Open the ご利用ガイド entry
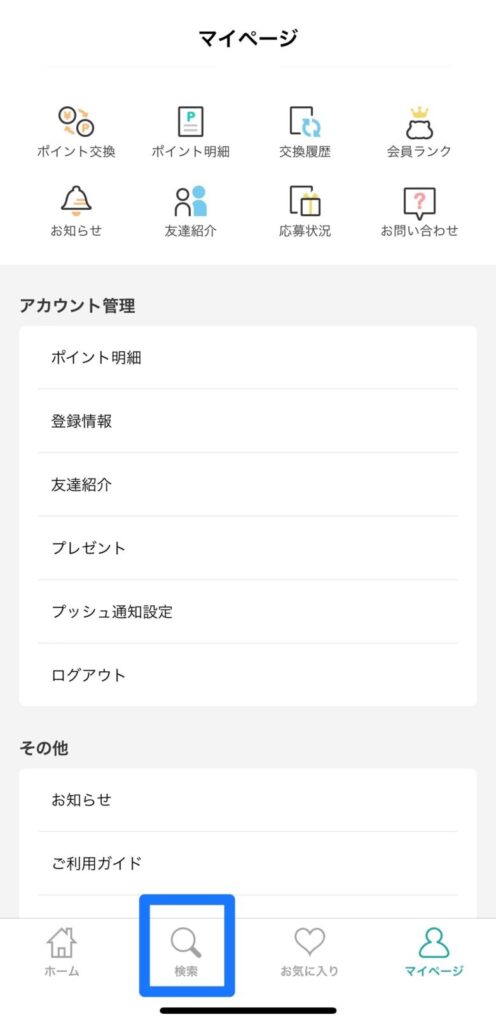Screen dimensions: 496x1024 (x=248, y=863)
